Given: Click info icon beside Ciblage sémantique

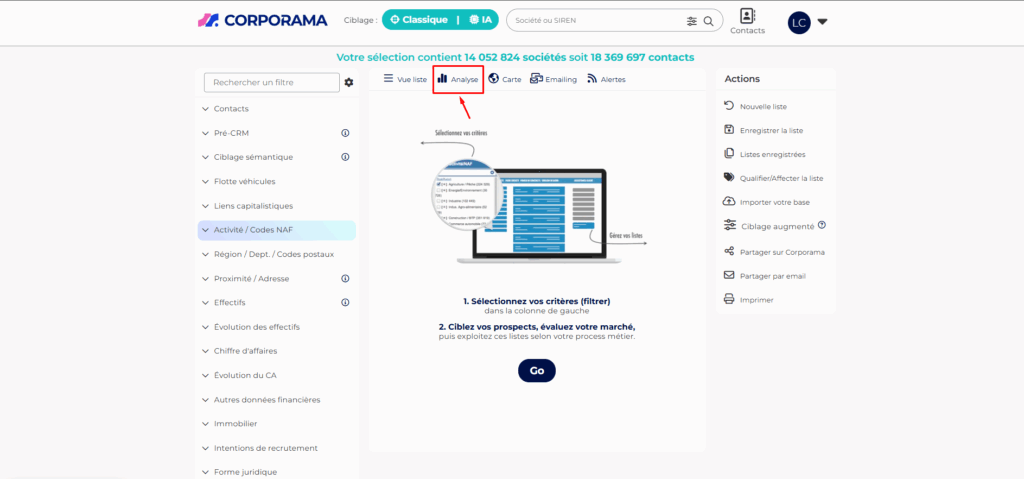Looking at the screenshot, I should pos(345,157).
